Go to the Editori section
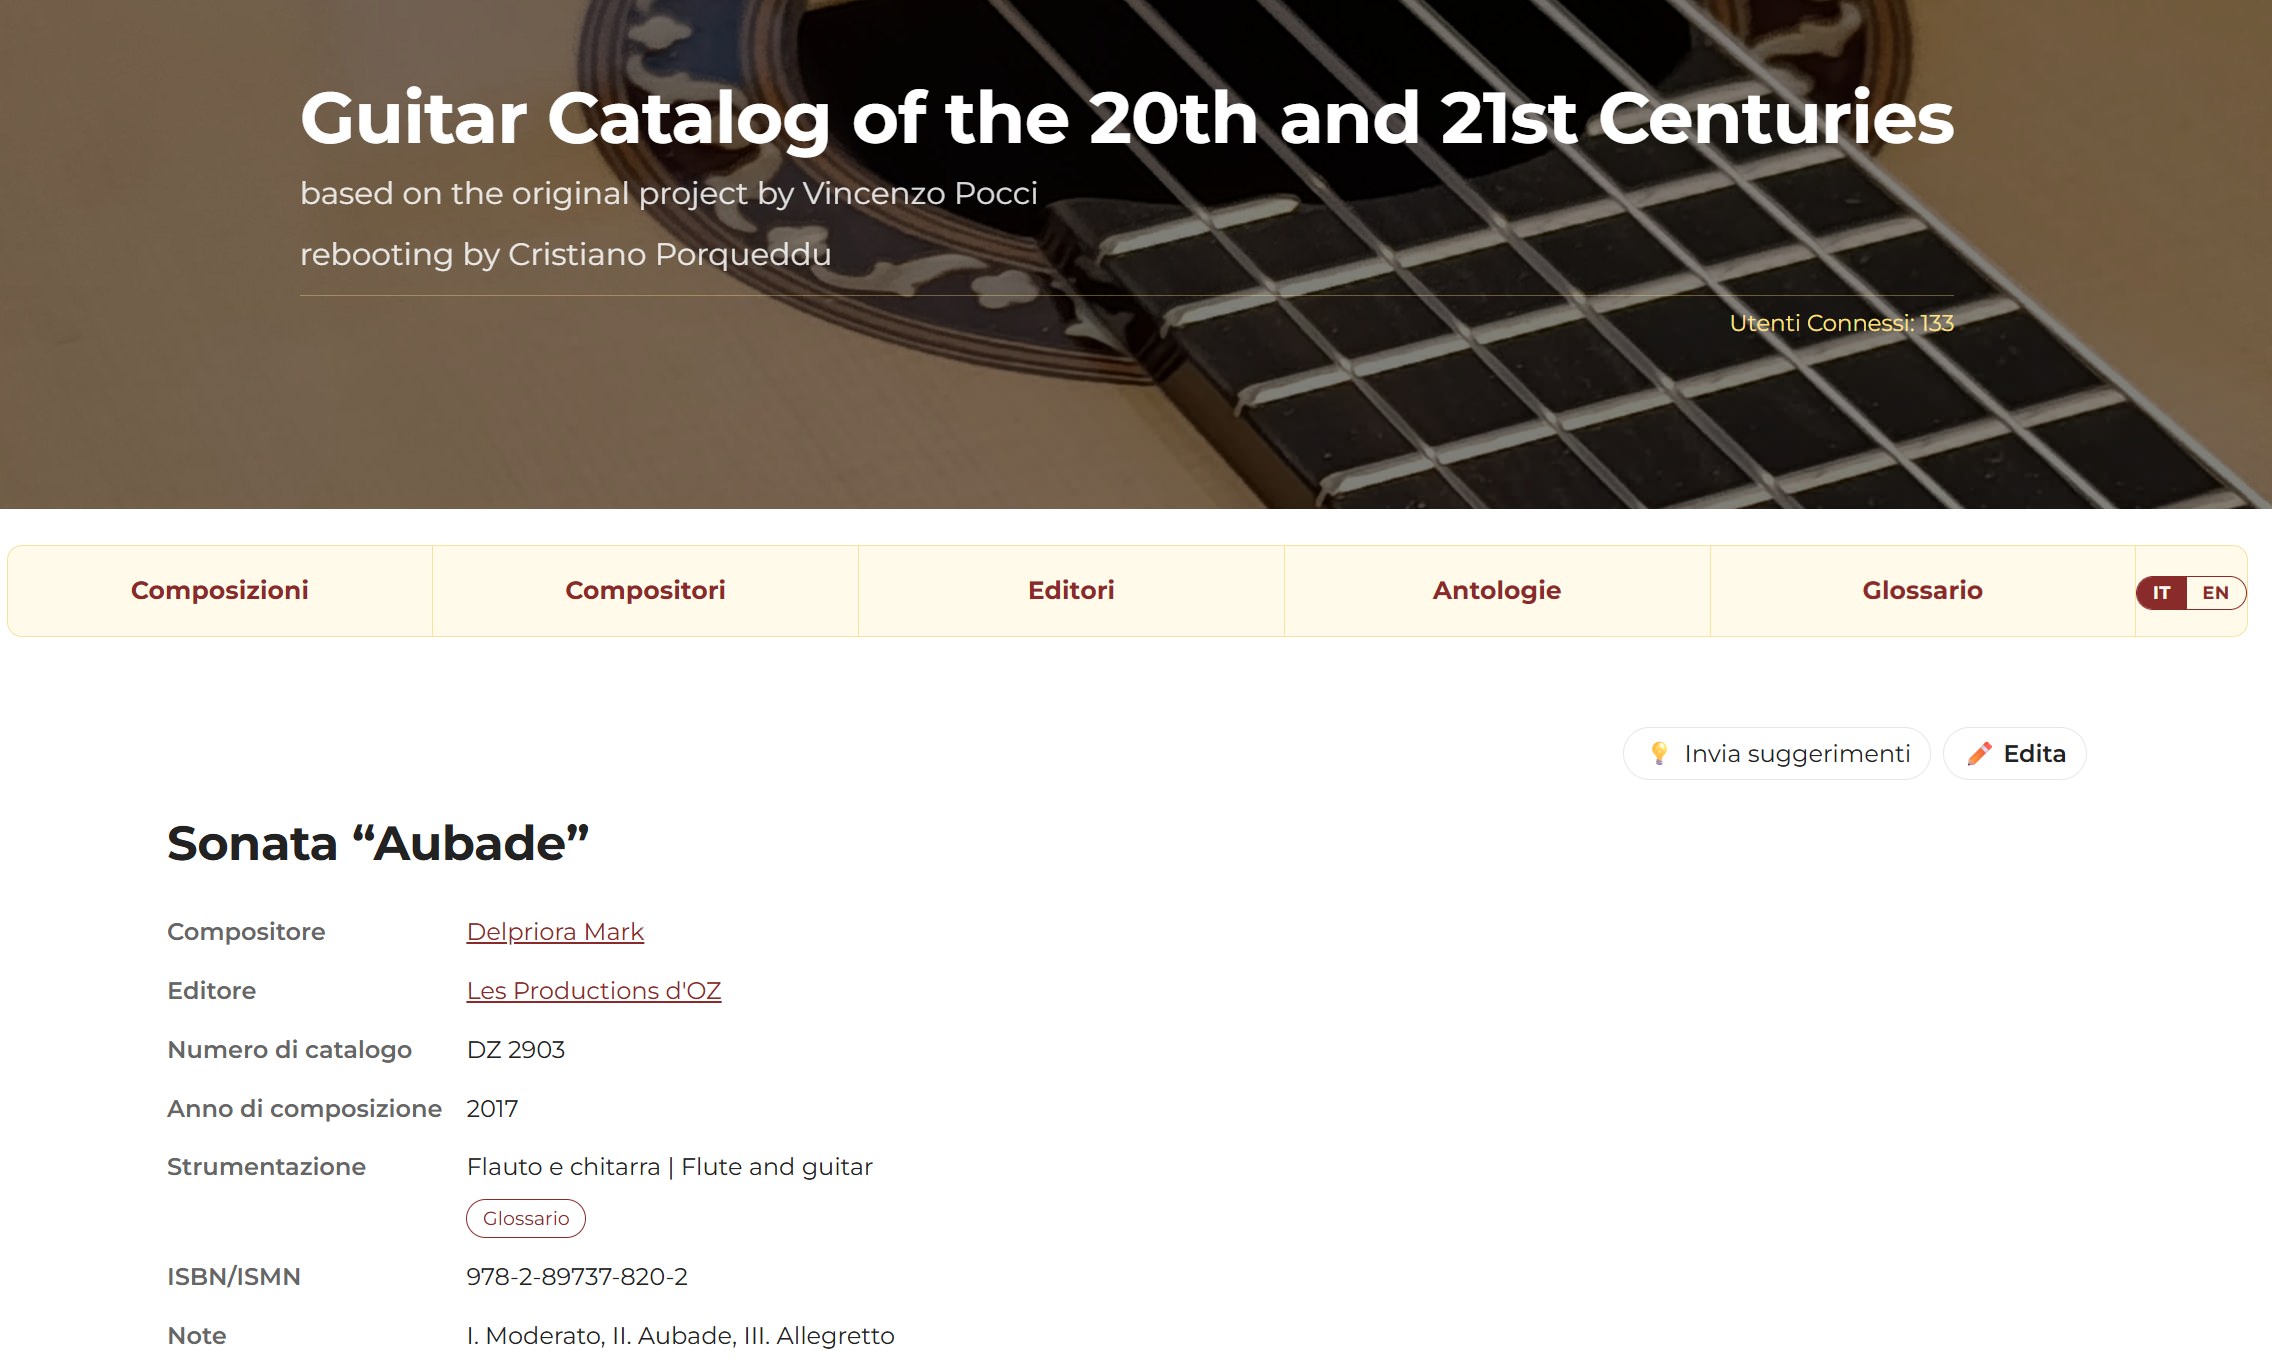Screen dimensions: 2272x1372 [x=1071, y=591]
